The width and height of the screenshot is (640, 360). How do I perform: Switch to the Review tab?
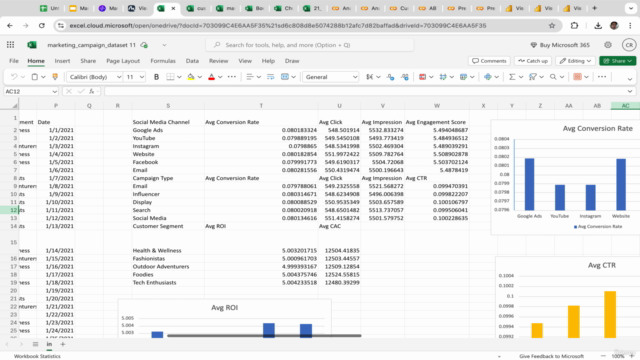[218, 61]
